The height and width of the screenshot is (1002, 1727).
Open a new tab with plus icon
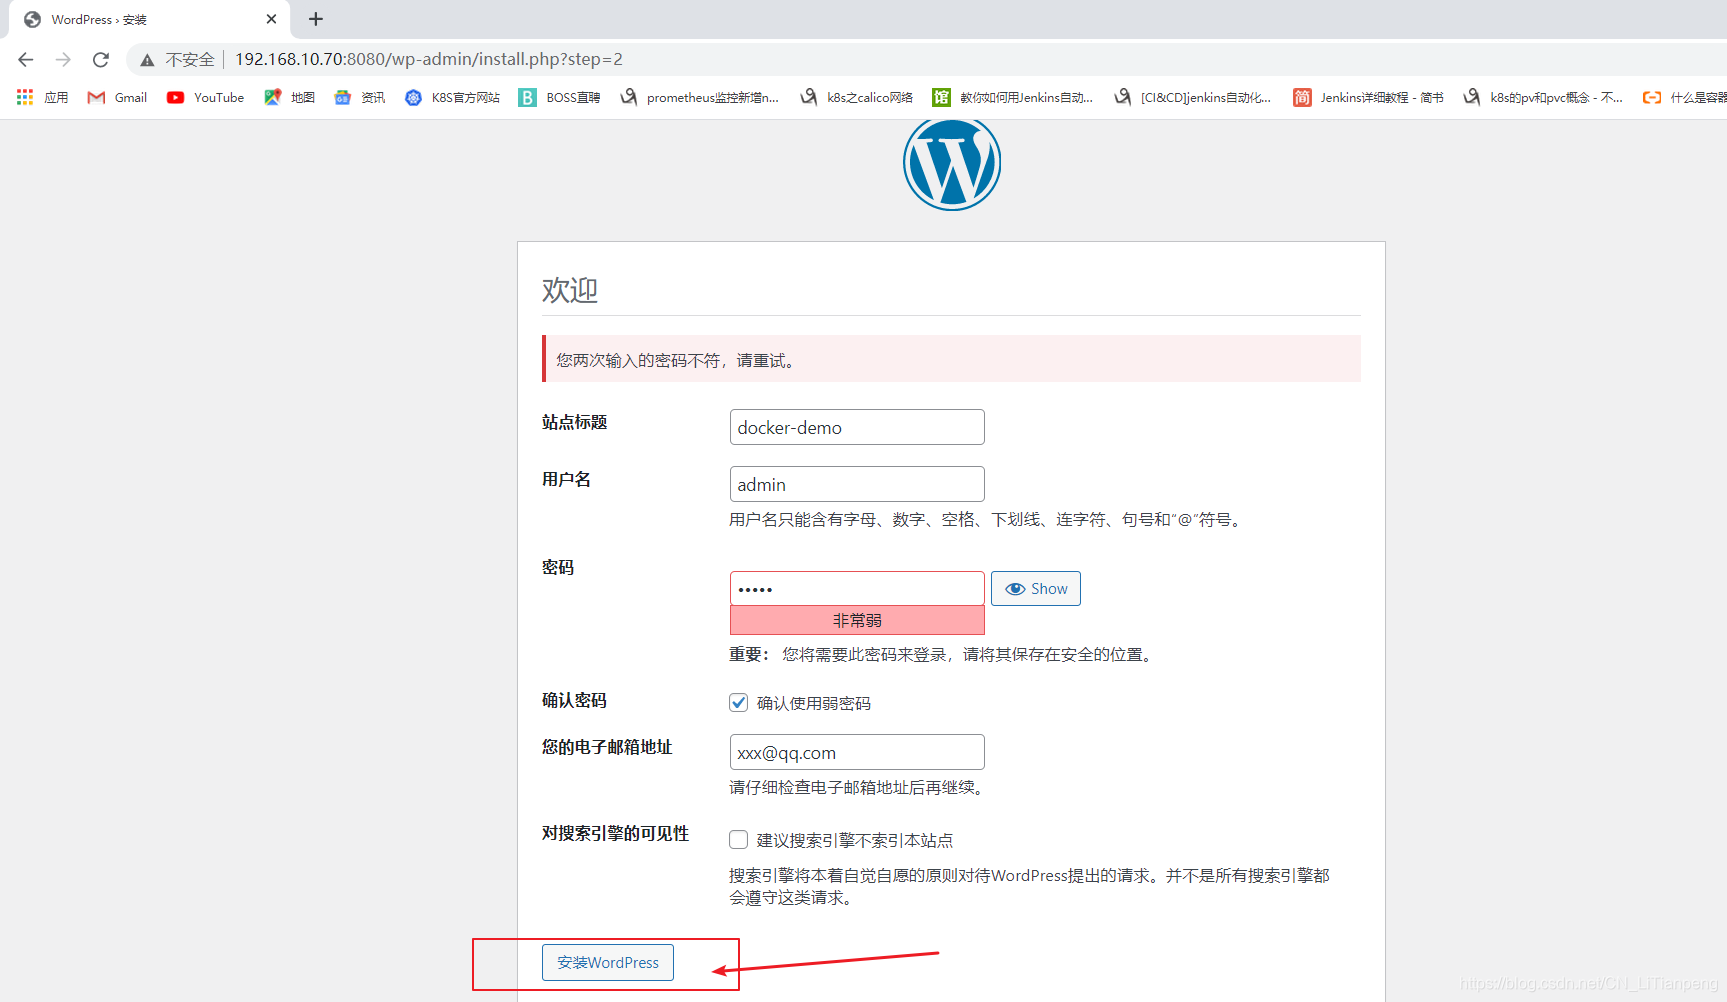[316, 19]
